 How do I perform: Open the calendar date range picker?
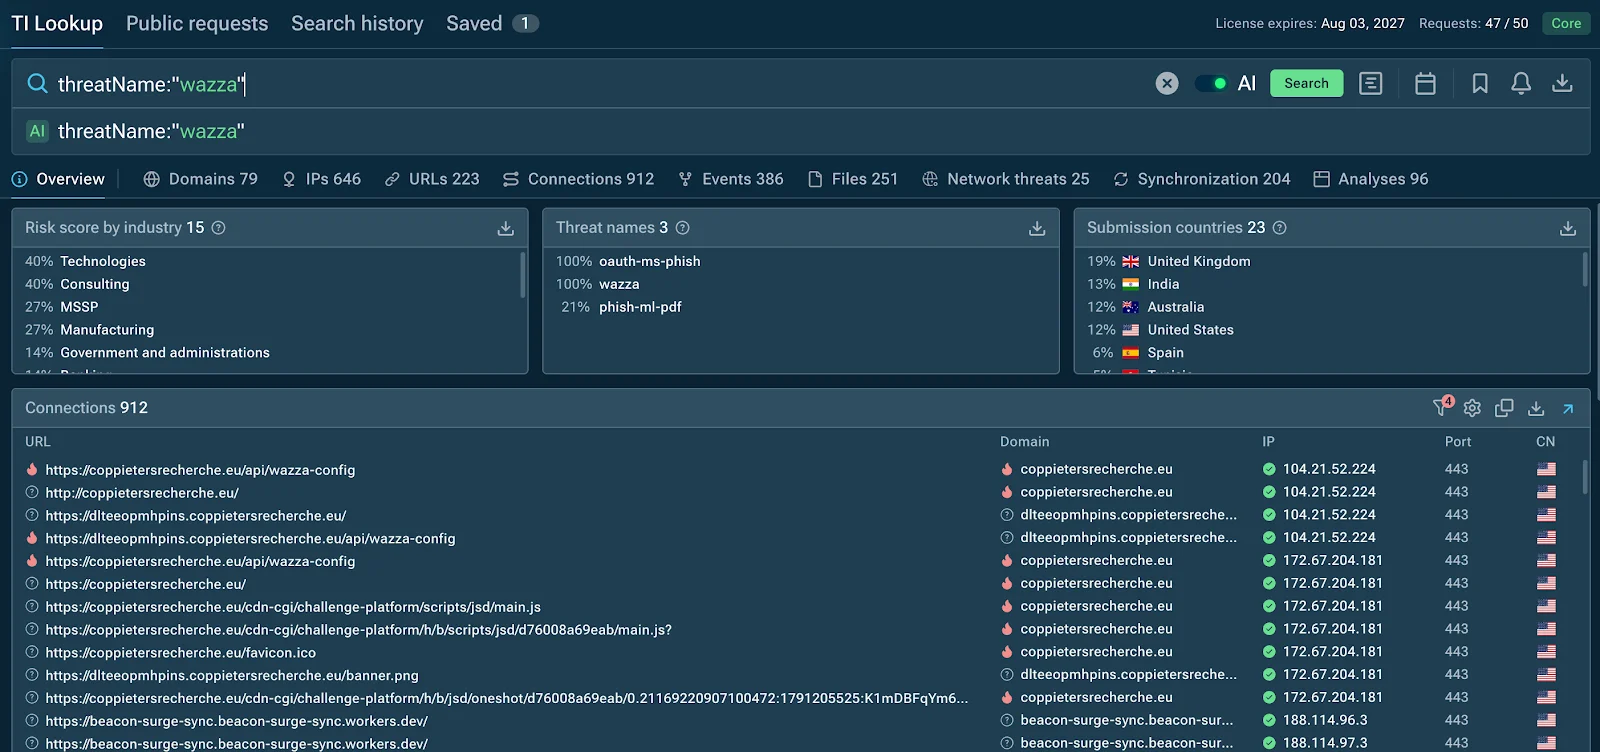point(1425,83)
